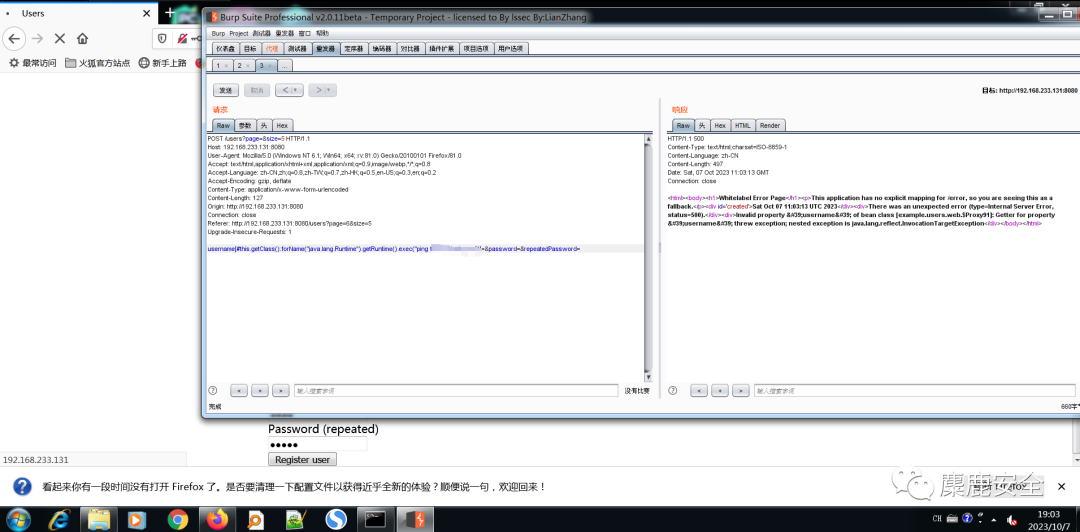Open the Burp menu in the menu bar
This screenshot has width=1080, height=532.
point(218,33)
